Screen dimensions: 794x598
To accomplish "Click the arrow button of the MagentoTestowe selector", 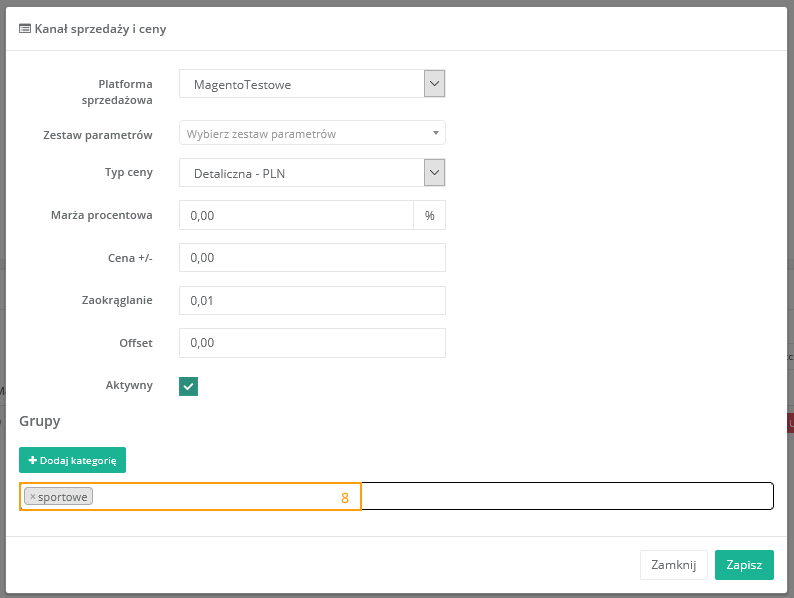I will pyautogui.click(x=434, y=84).
